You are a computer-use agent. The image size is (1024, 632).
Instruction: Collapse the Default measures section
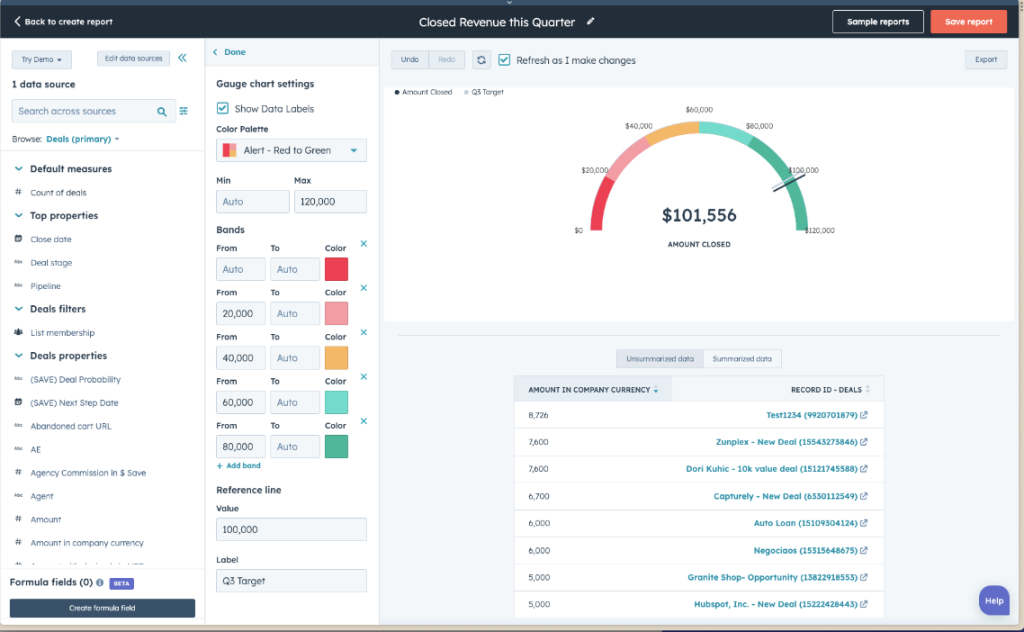pos(19,169)
